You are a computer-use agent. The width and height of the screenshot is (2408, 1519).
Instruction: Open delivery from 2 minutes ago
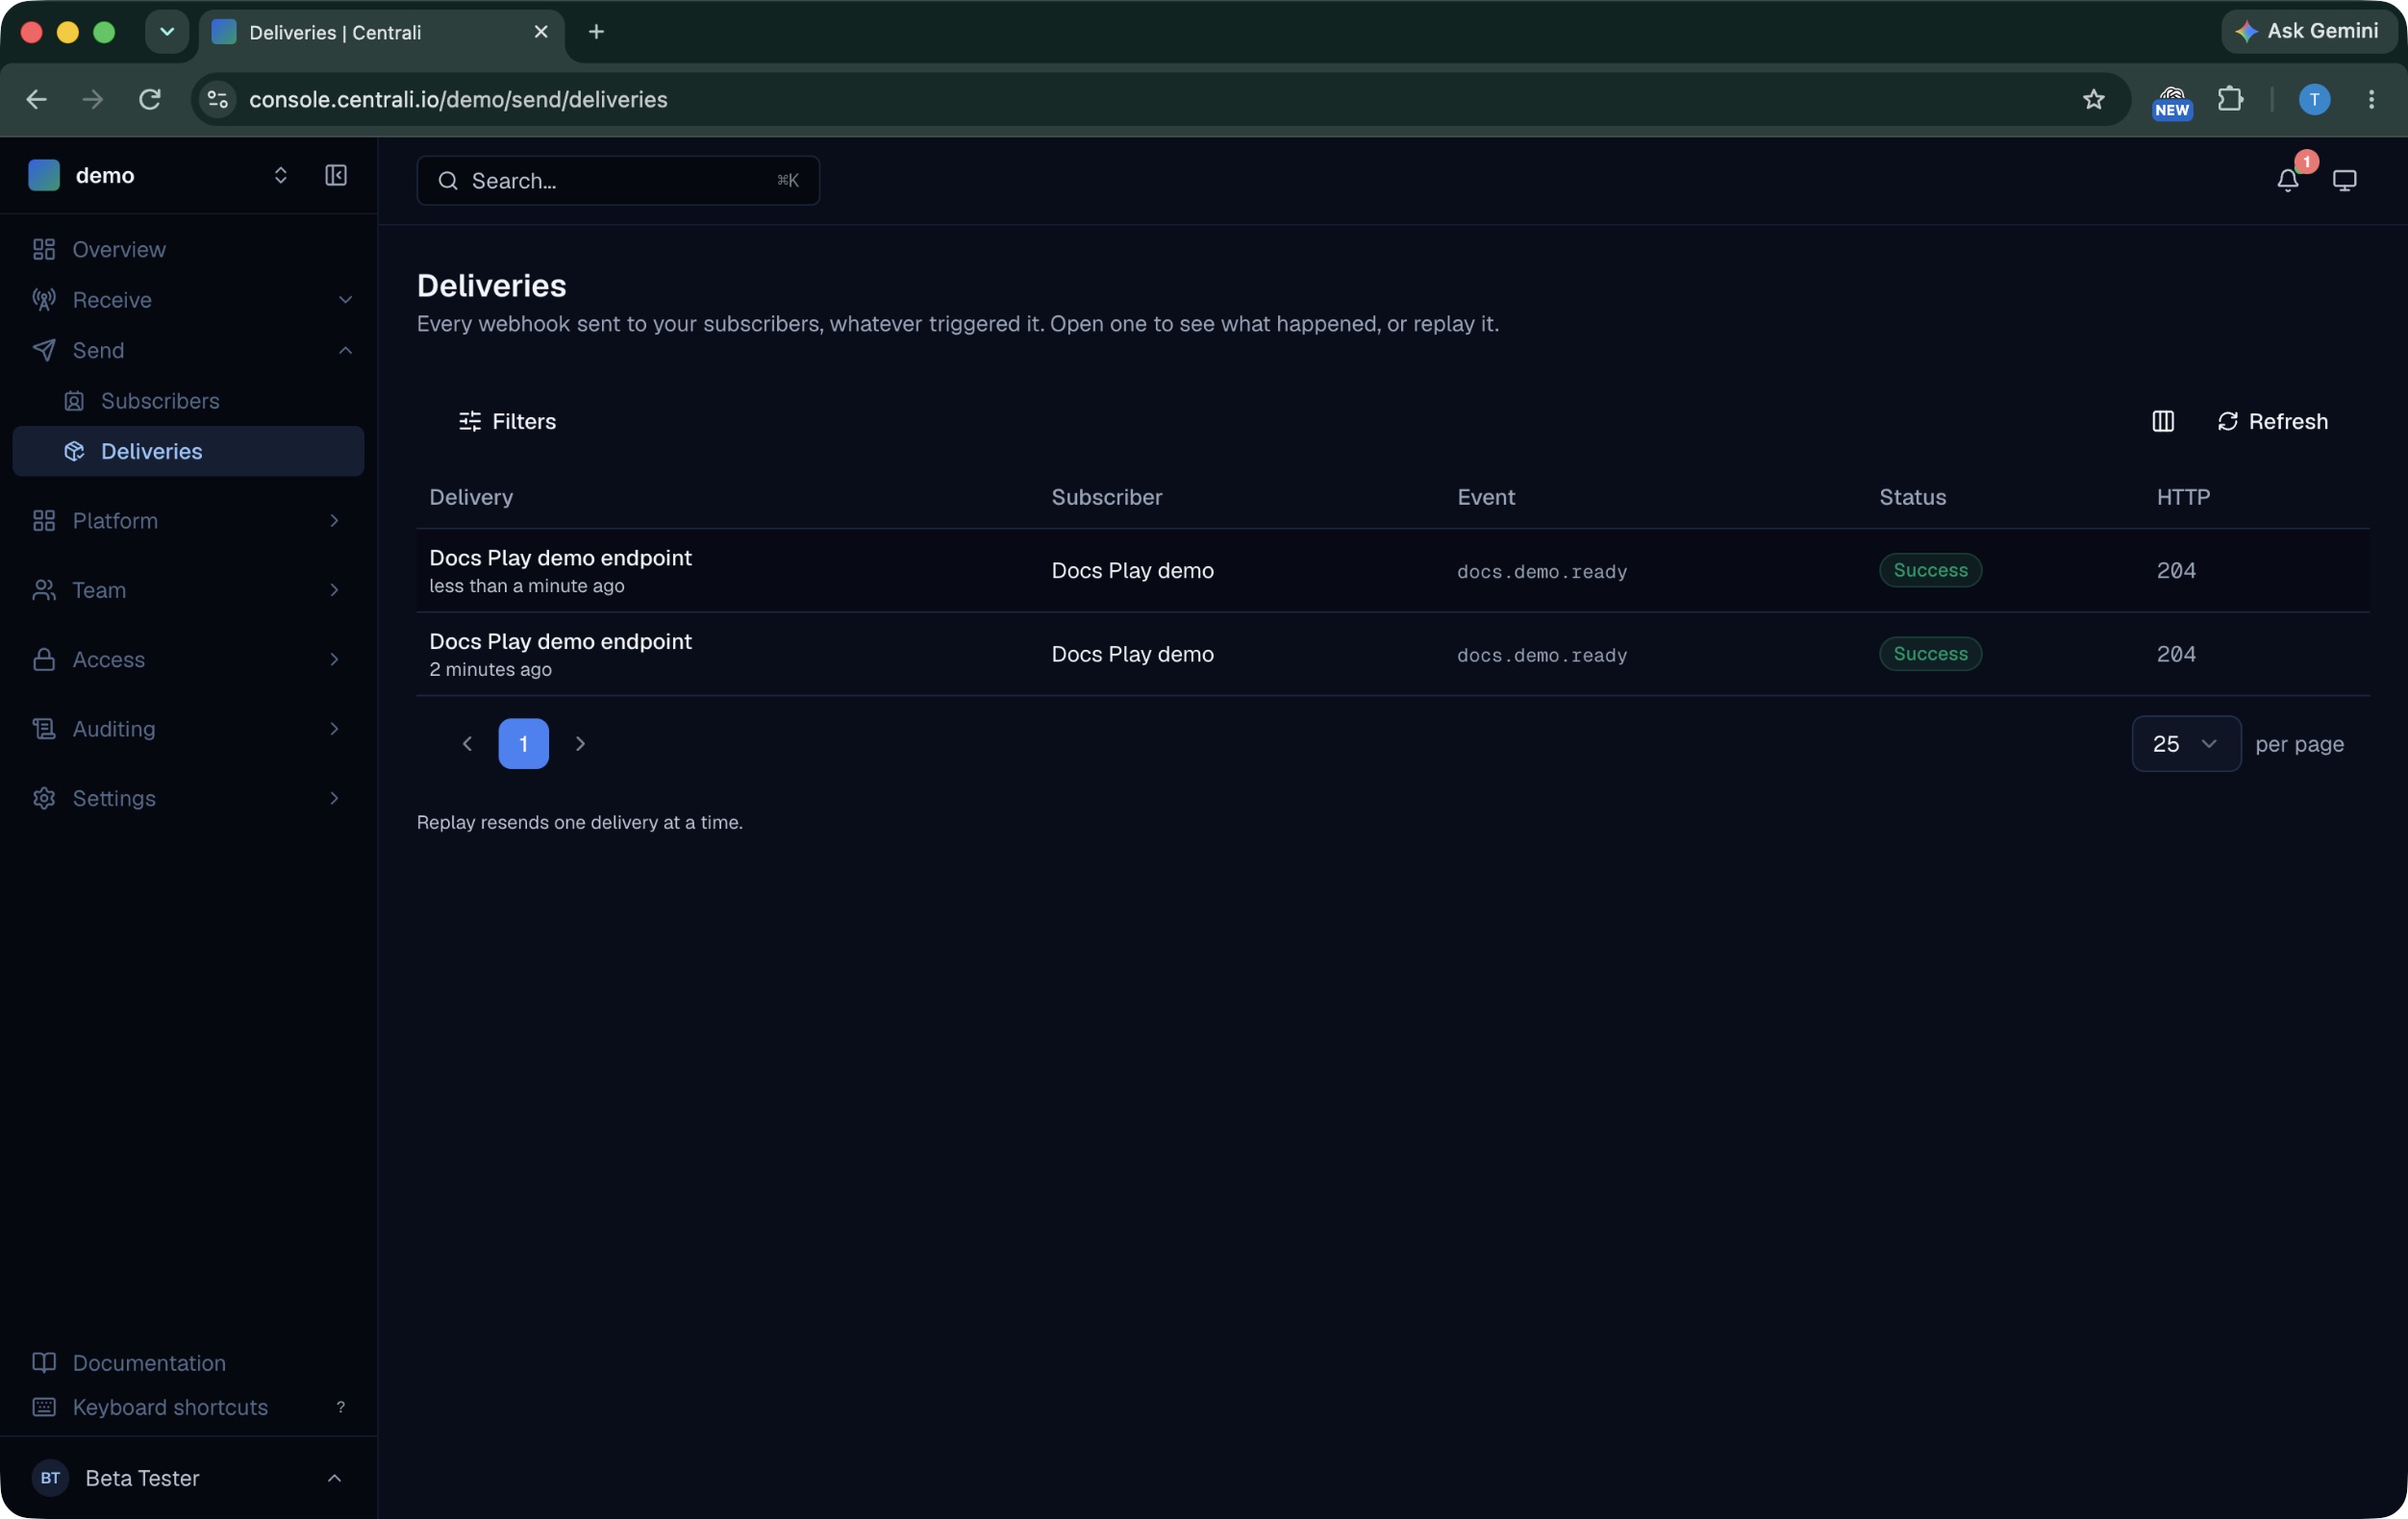point(1392,654)
